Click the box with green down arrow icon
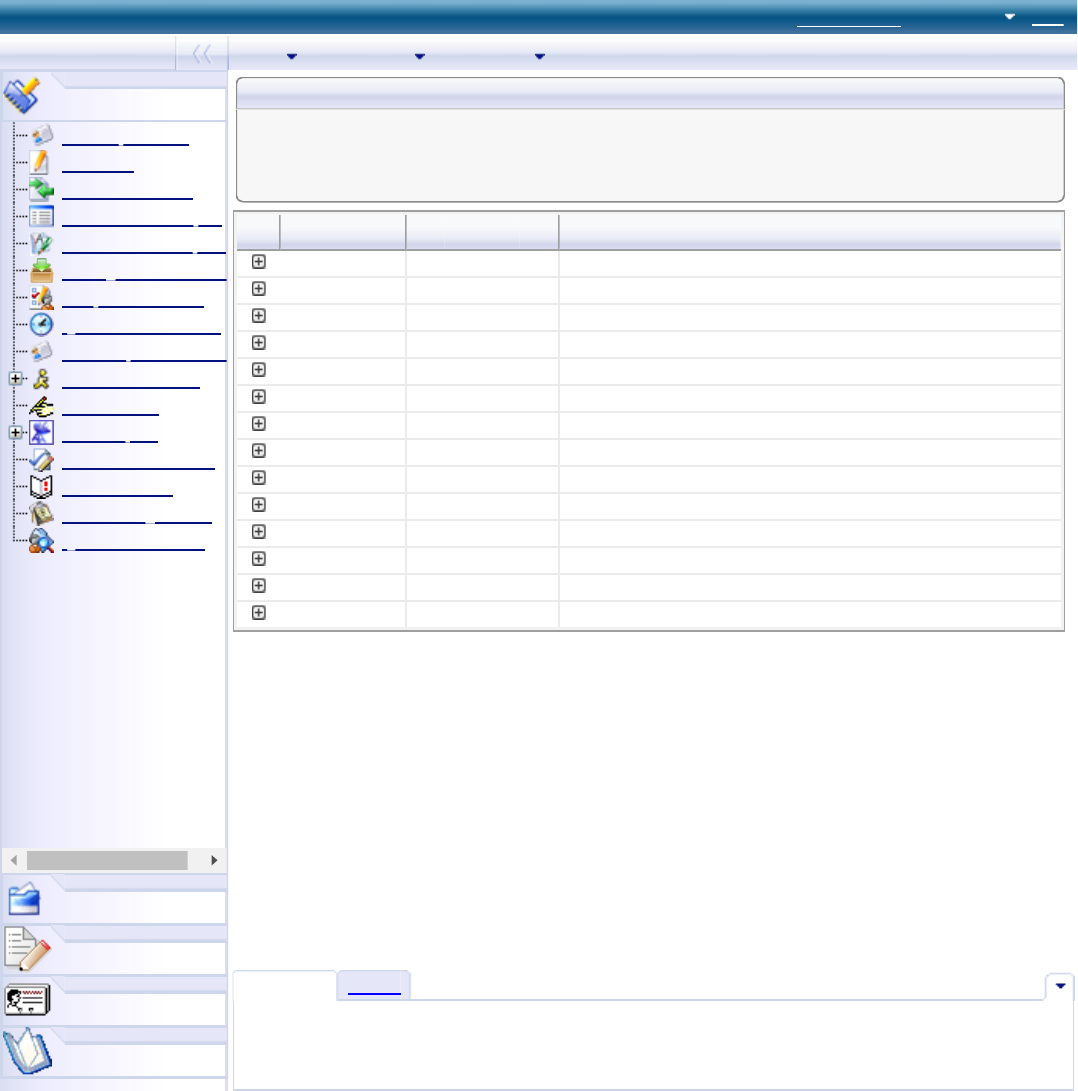Viewport: 1078px width, 1091px height. pos(41,271)
